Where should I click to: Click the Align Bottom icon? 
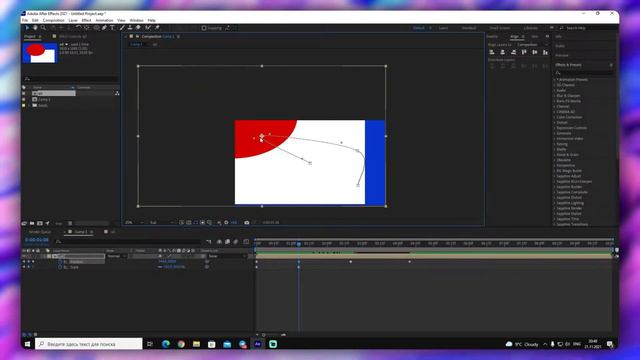(545, 52)
